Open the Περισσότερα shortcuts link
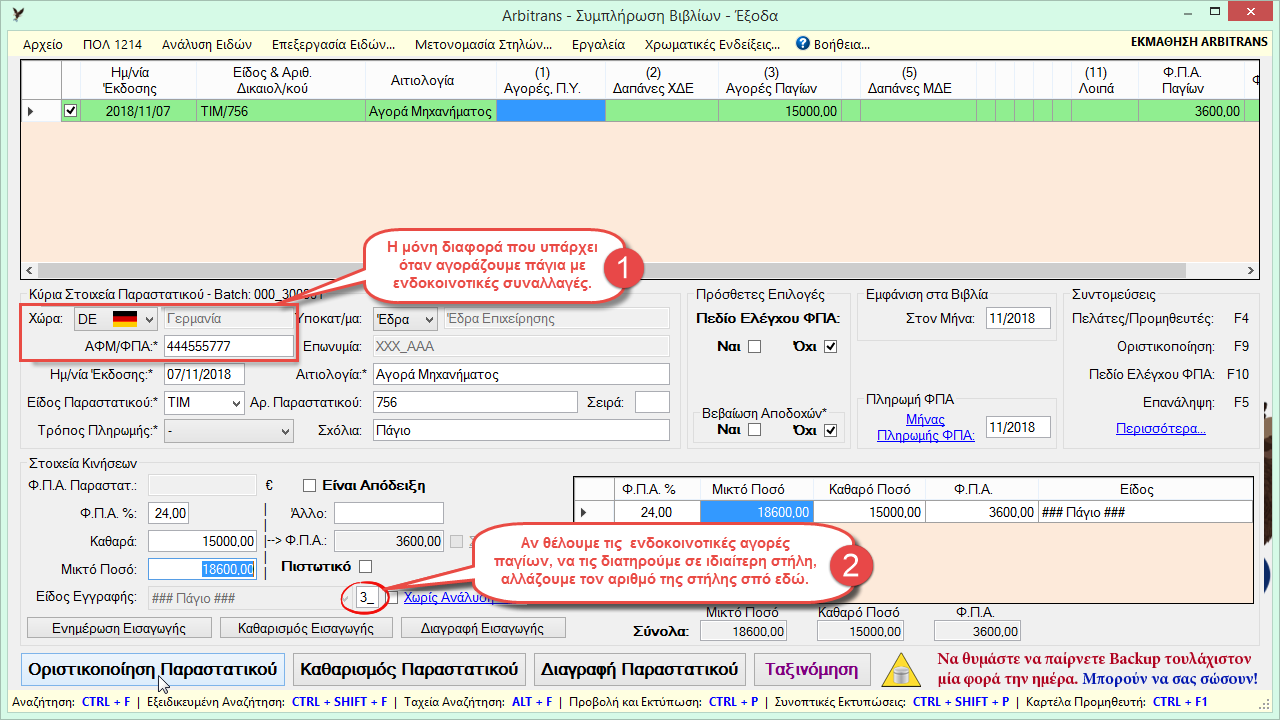1280x720 pixels. click(1160, 429)
